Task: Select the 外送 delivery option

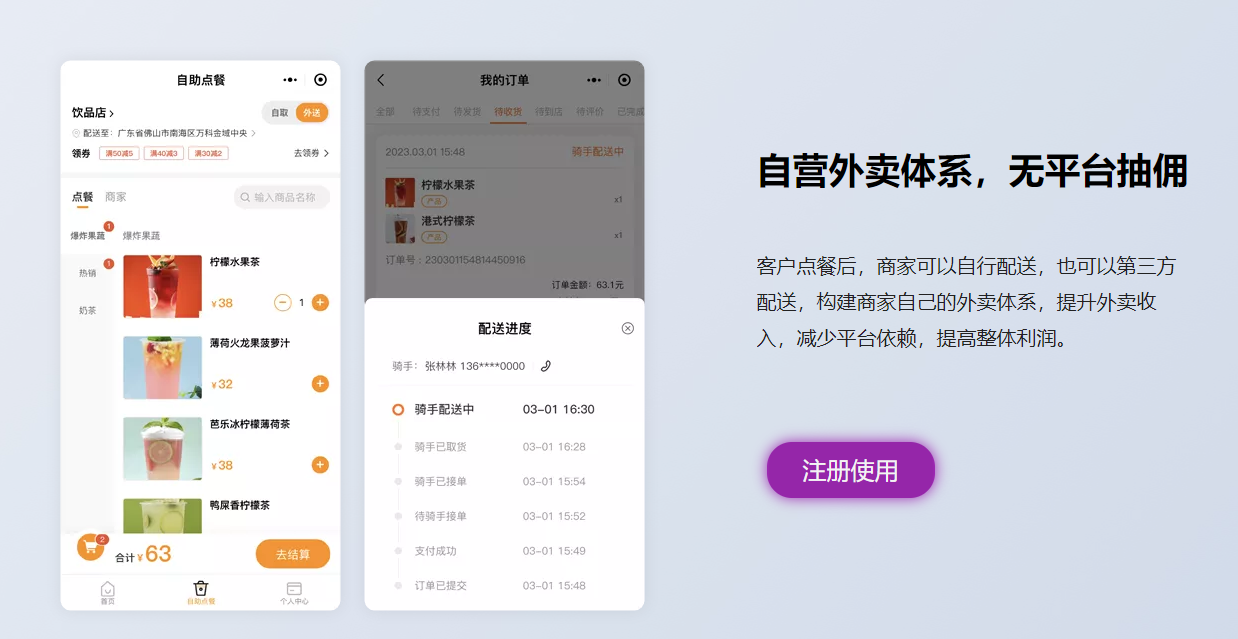Action: tap(312, 113)
